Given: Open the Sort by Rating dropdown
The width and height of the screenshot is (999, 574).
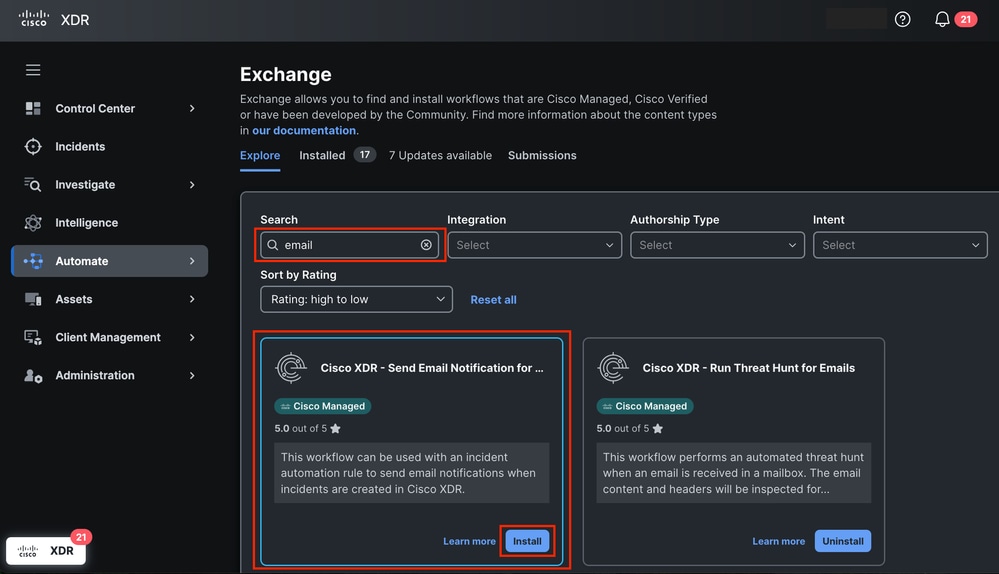Looking at the screenshot, I should coord(356,299).
